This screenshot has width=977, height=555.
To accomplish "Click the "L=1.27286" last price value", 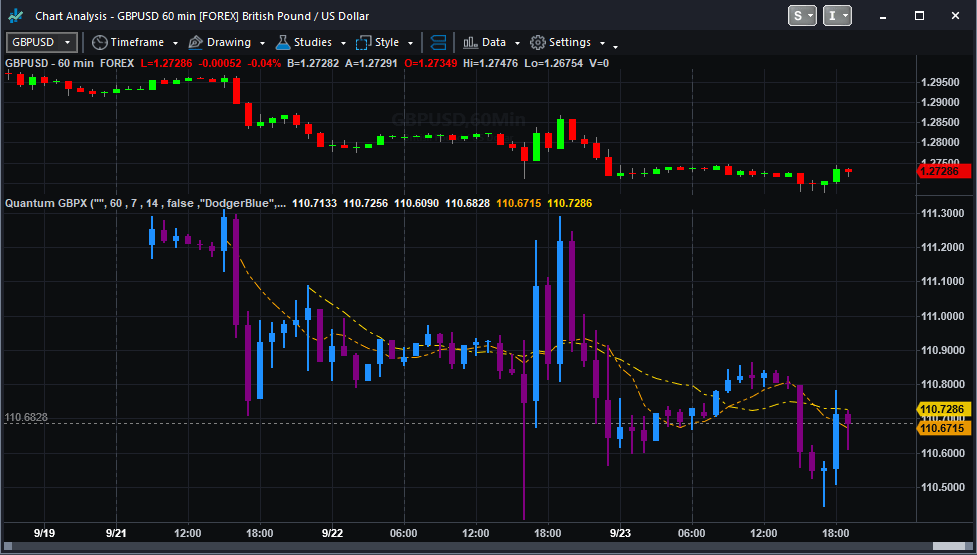I will coord(166,63).
